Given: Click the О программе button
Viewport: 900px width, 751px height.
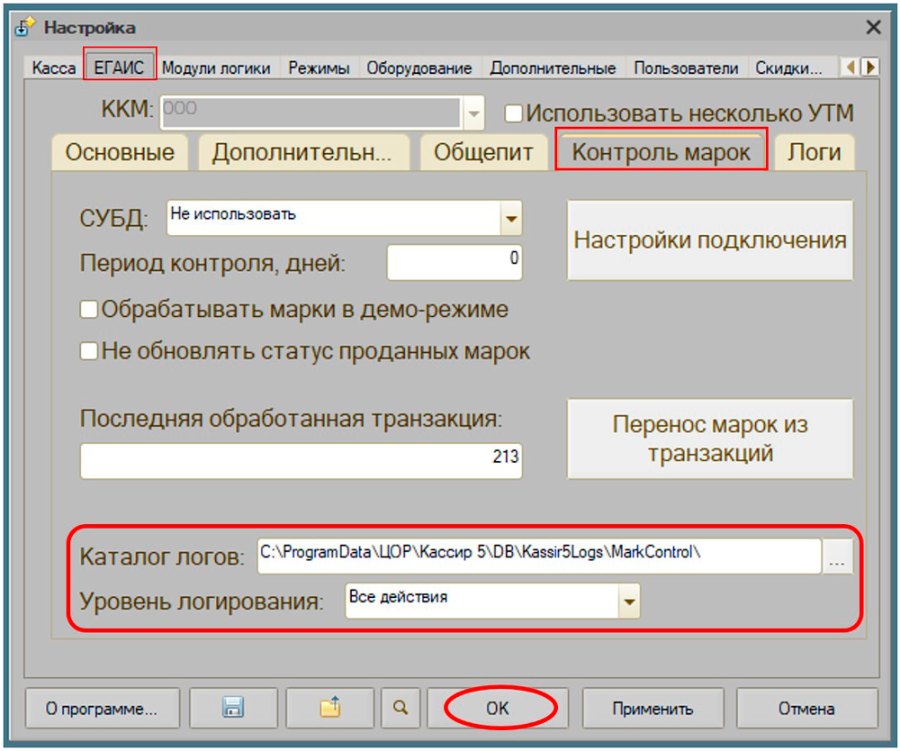Looking at the screenshot, I should point(102,708).
